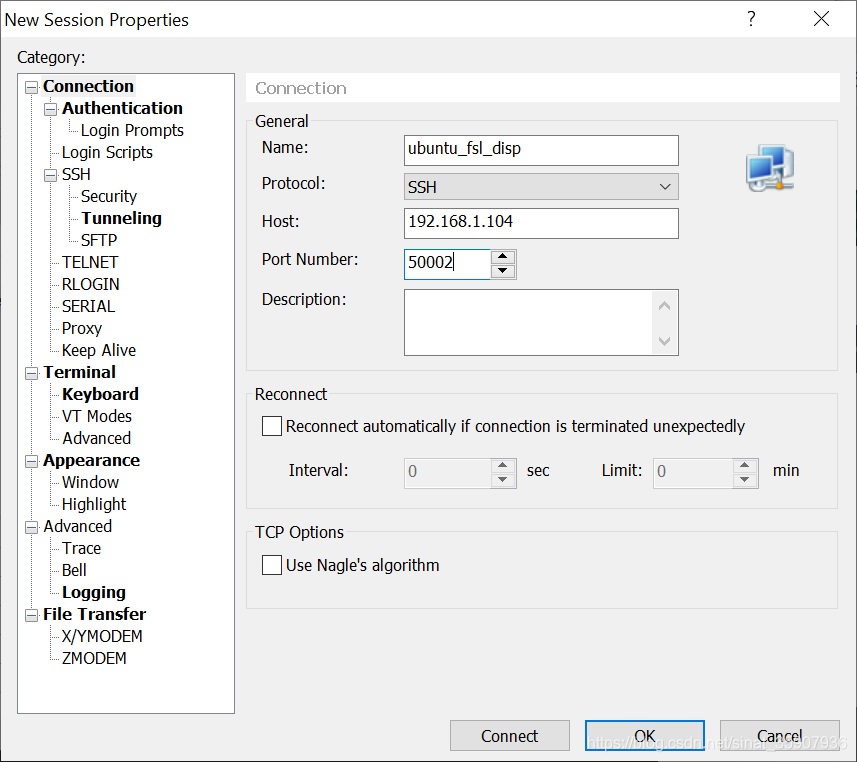This screenshot has width=857, height=762.
Task: Select the TELNET category
Action: click(x=90, y=262)
